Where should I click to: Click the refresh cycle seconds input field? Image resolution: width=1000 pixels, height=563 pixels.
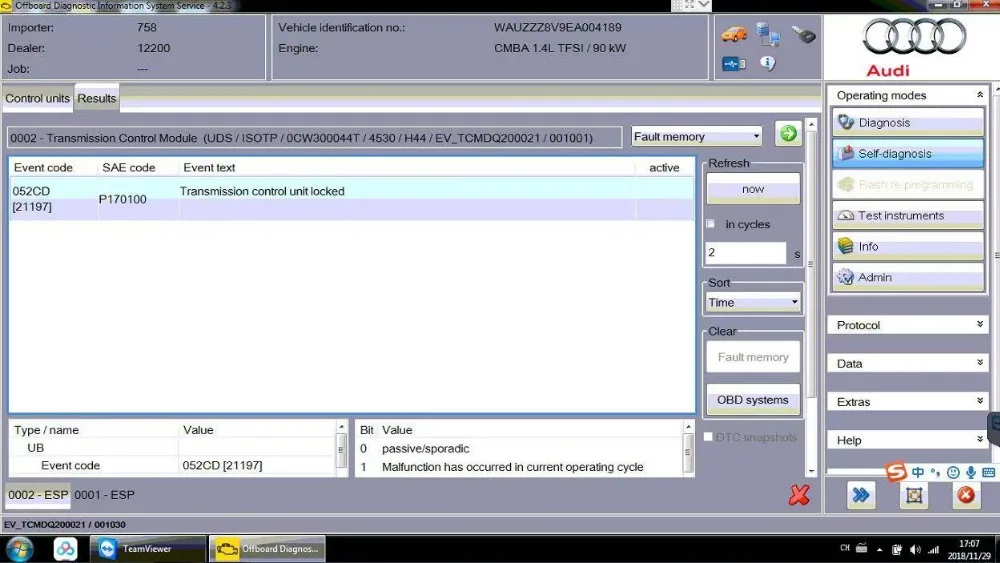(746, 252)
